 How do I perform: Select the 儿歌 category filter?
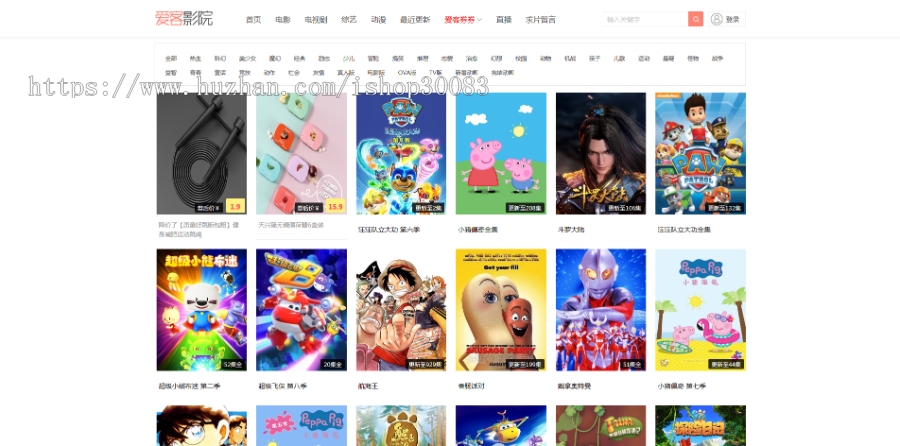pos(619,59)
